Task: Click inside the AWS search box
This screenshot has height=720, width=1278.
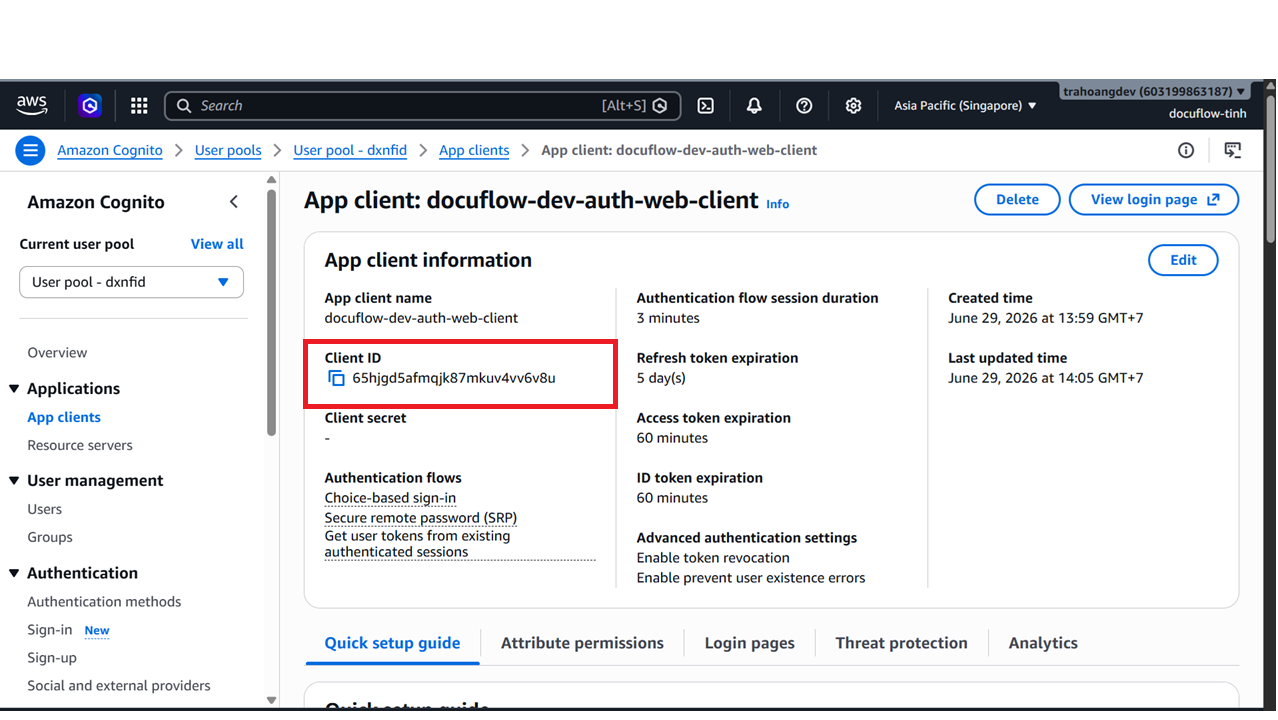Action: [x=422, y=105]
